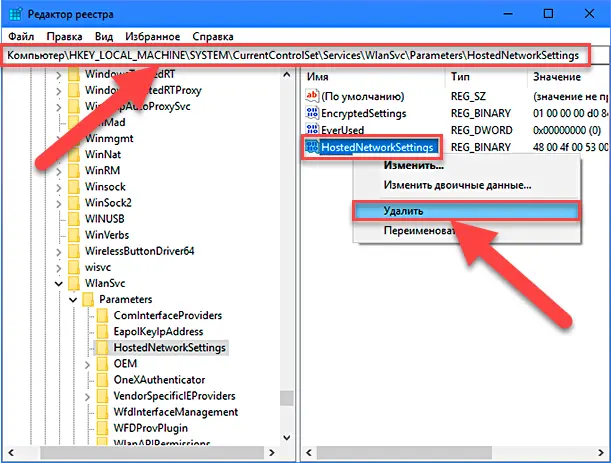Viewport: 611px width, 463px height.
Task: Expand the WirelessButtonDriver64 tree node
Action: click(59, 252)
